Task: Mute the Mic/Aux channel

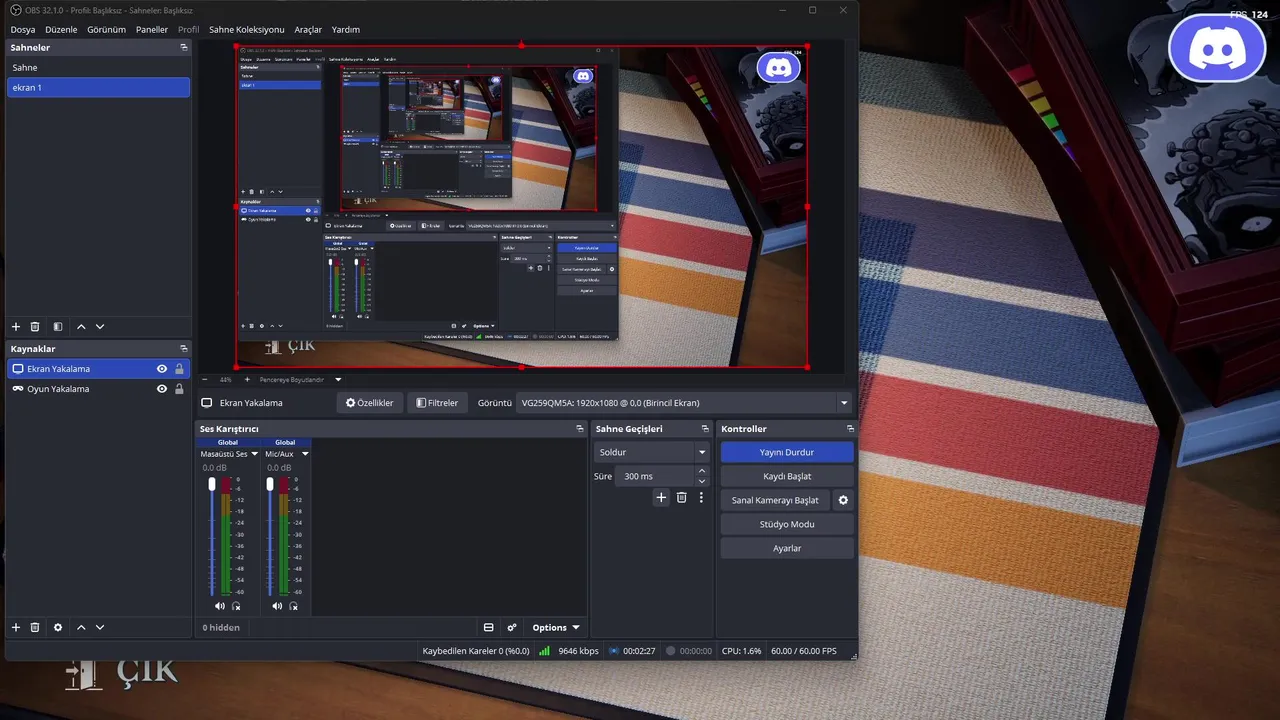Action: coord(277,606)
